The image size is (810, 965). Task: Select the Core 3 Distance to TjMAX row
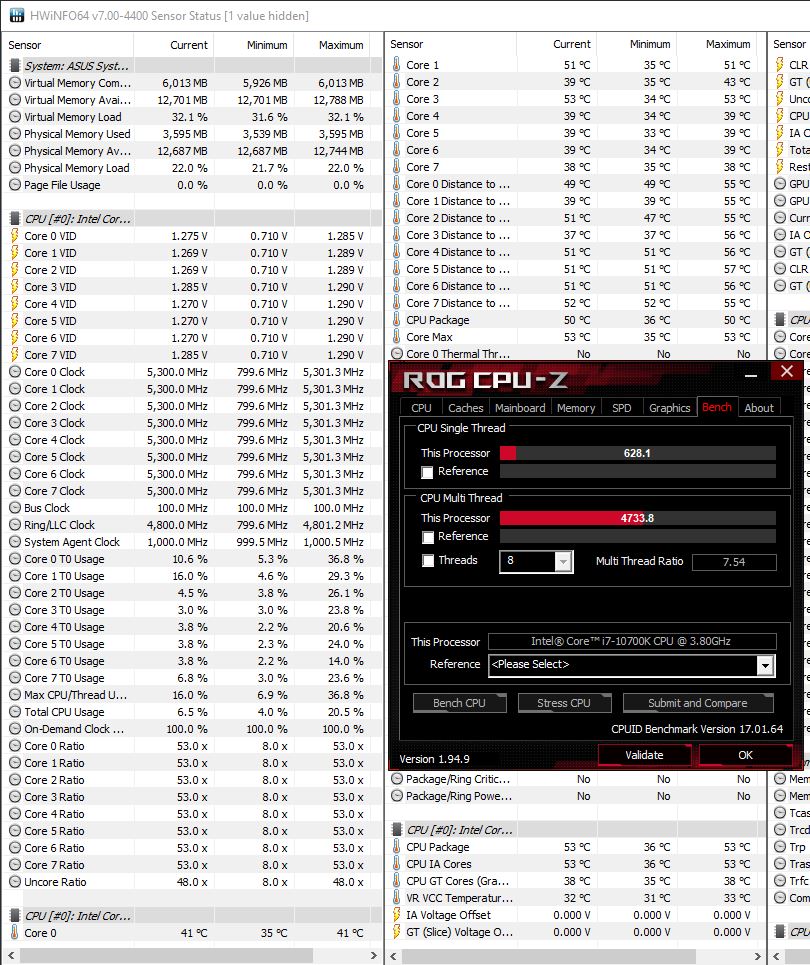point(575,235)
